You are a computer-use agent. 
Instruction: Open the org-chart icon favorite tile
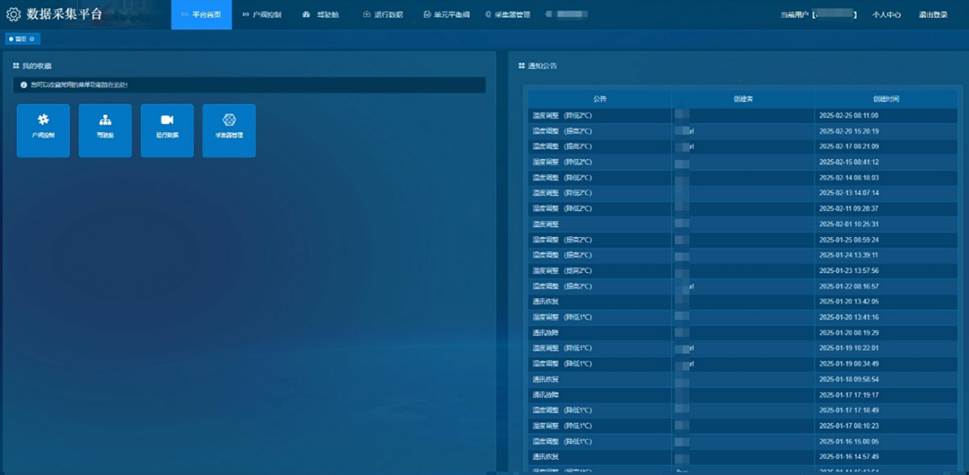pyautogui.click(x=105, y=130)
